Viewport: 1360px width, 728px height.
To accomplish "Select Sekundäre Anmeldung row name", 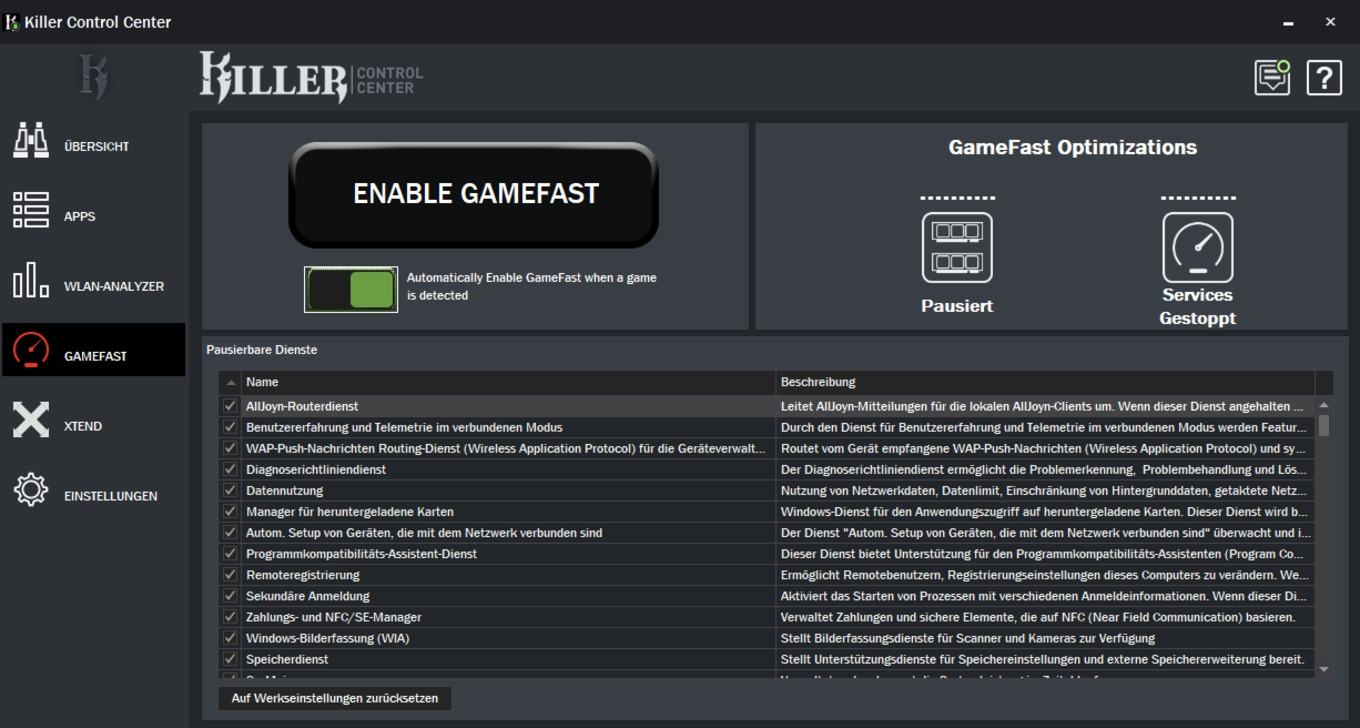I will pyautogui.click(x=308, y=596).
